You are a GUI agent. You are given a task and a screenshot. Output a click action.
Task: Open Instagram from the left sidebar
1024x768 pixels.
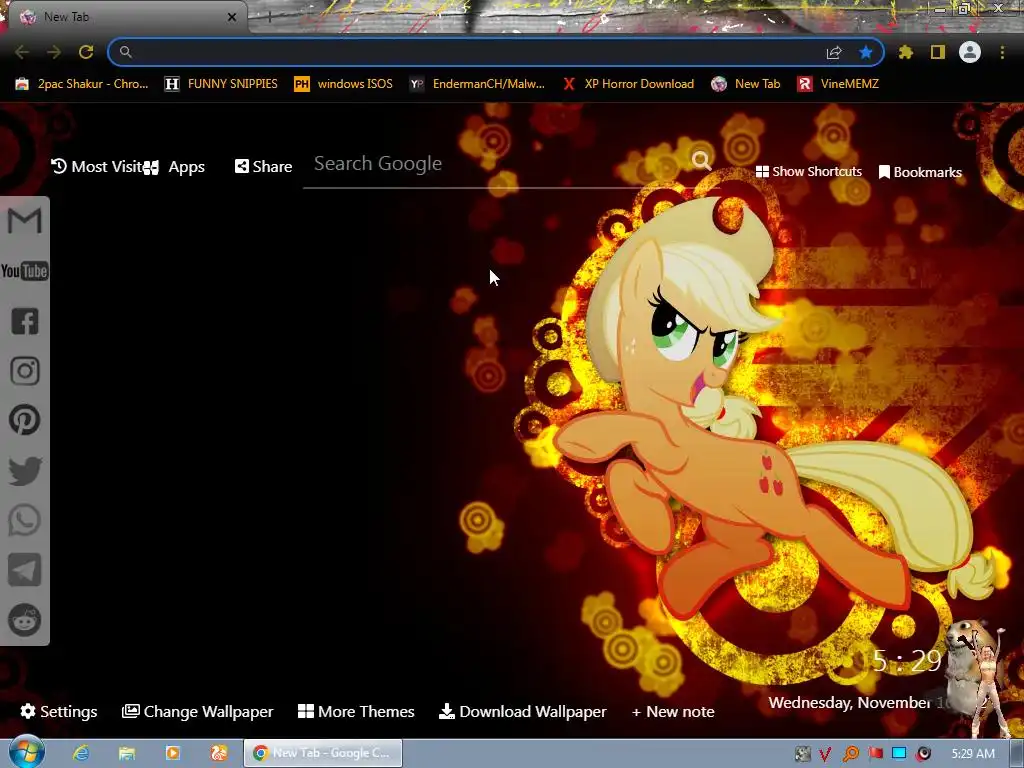point(25,370)
